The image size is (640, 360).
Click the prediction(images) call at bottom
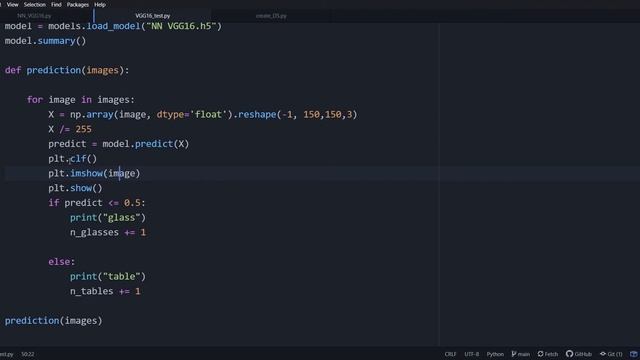53,320
